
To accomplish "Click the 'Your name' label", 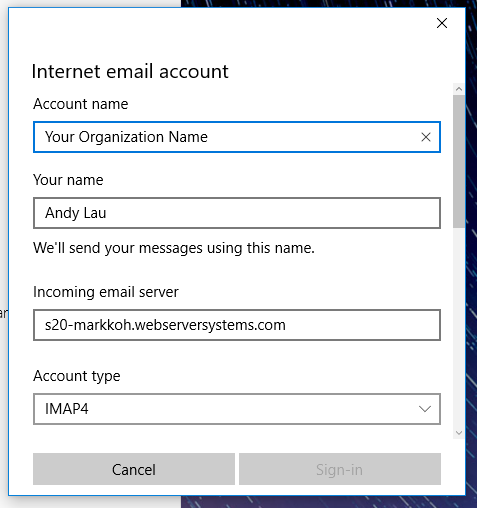I will point(68,180).
